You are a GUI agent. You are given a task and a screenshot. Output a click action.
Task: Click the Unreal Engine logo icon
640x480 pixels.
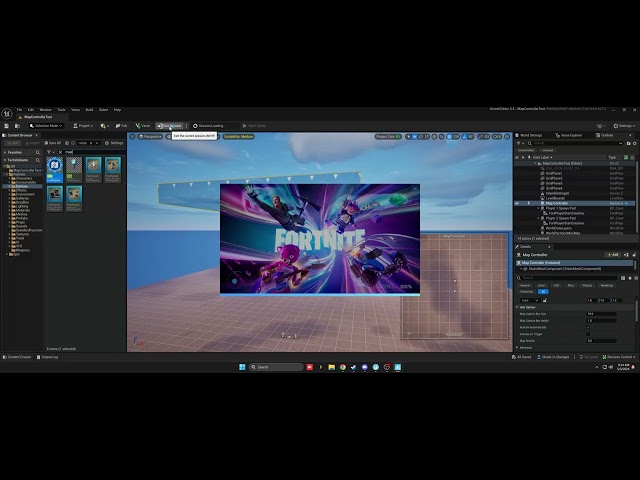(7, 113)
